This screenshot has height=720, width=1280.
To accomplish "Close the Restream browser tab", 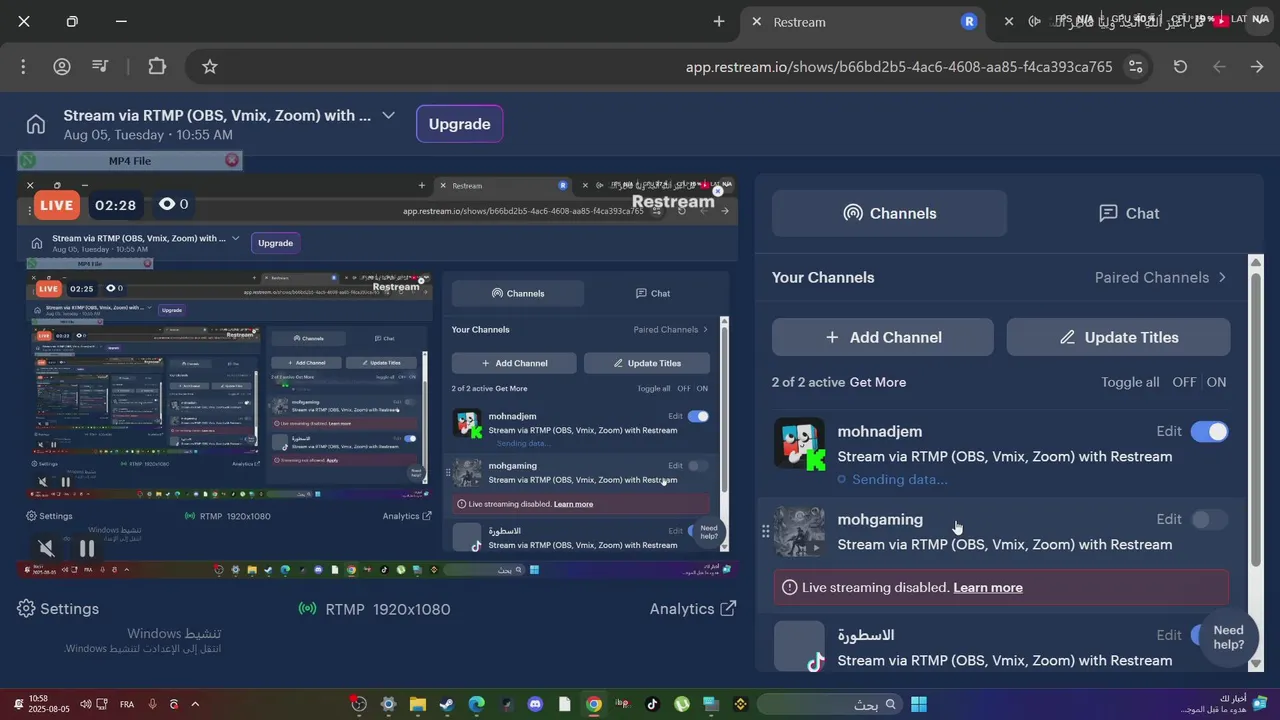I will pyautogui.click(x=756, y=21).
